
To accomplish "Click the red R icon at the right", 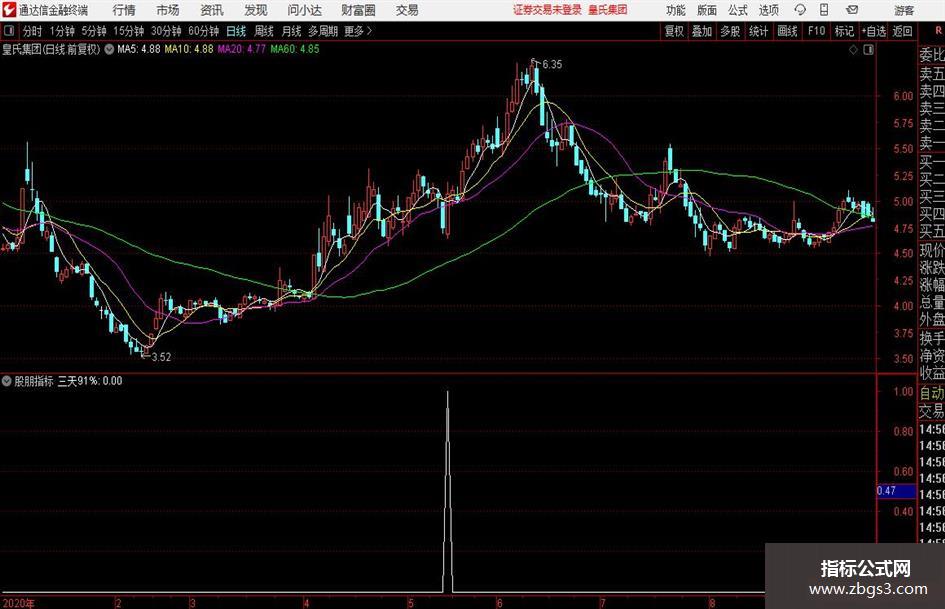I will tap(938, 31).
